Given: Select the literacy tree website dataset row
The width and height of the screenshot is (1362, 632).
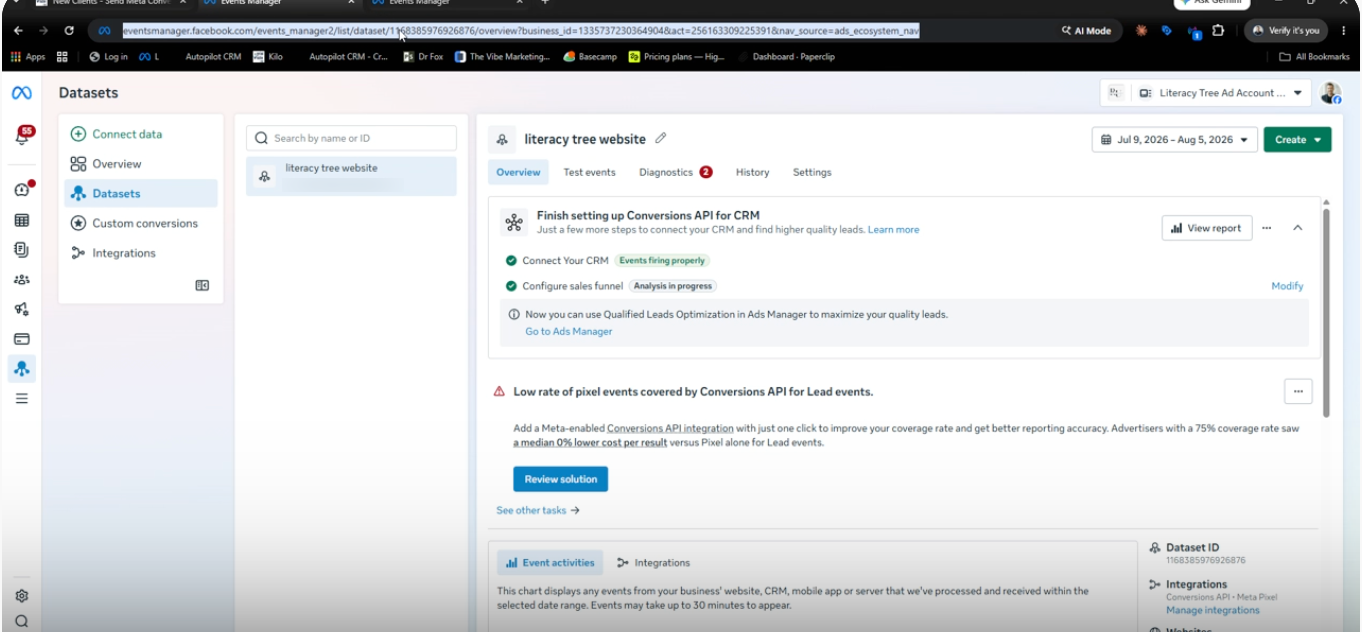Looking at the screenshot, I should pos(351,176).
